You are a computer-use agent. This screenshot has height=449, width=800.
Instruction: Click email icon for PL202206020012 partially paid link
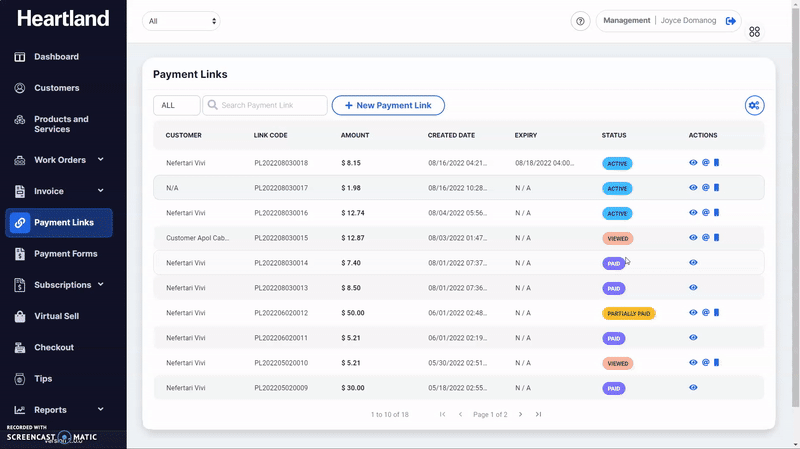click(706, 313)
